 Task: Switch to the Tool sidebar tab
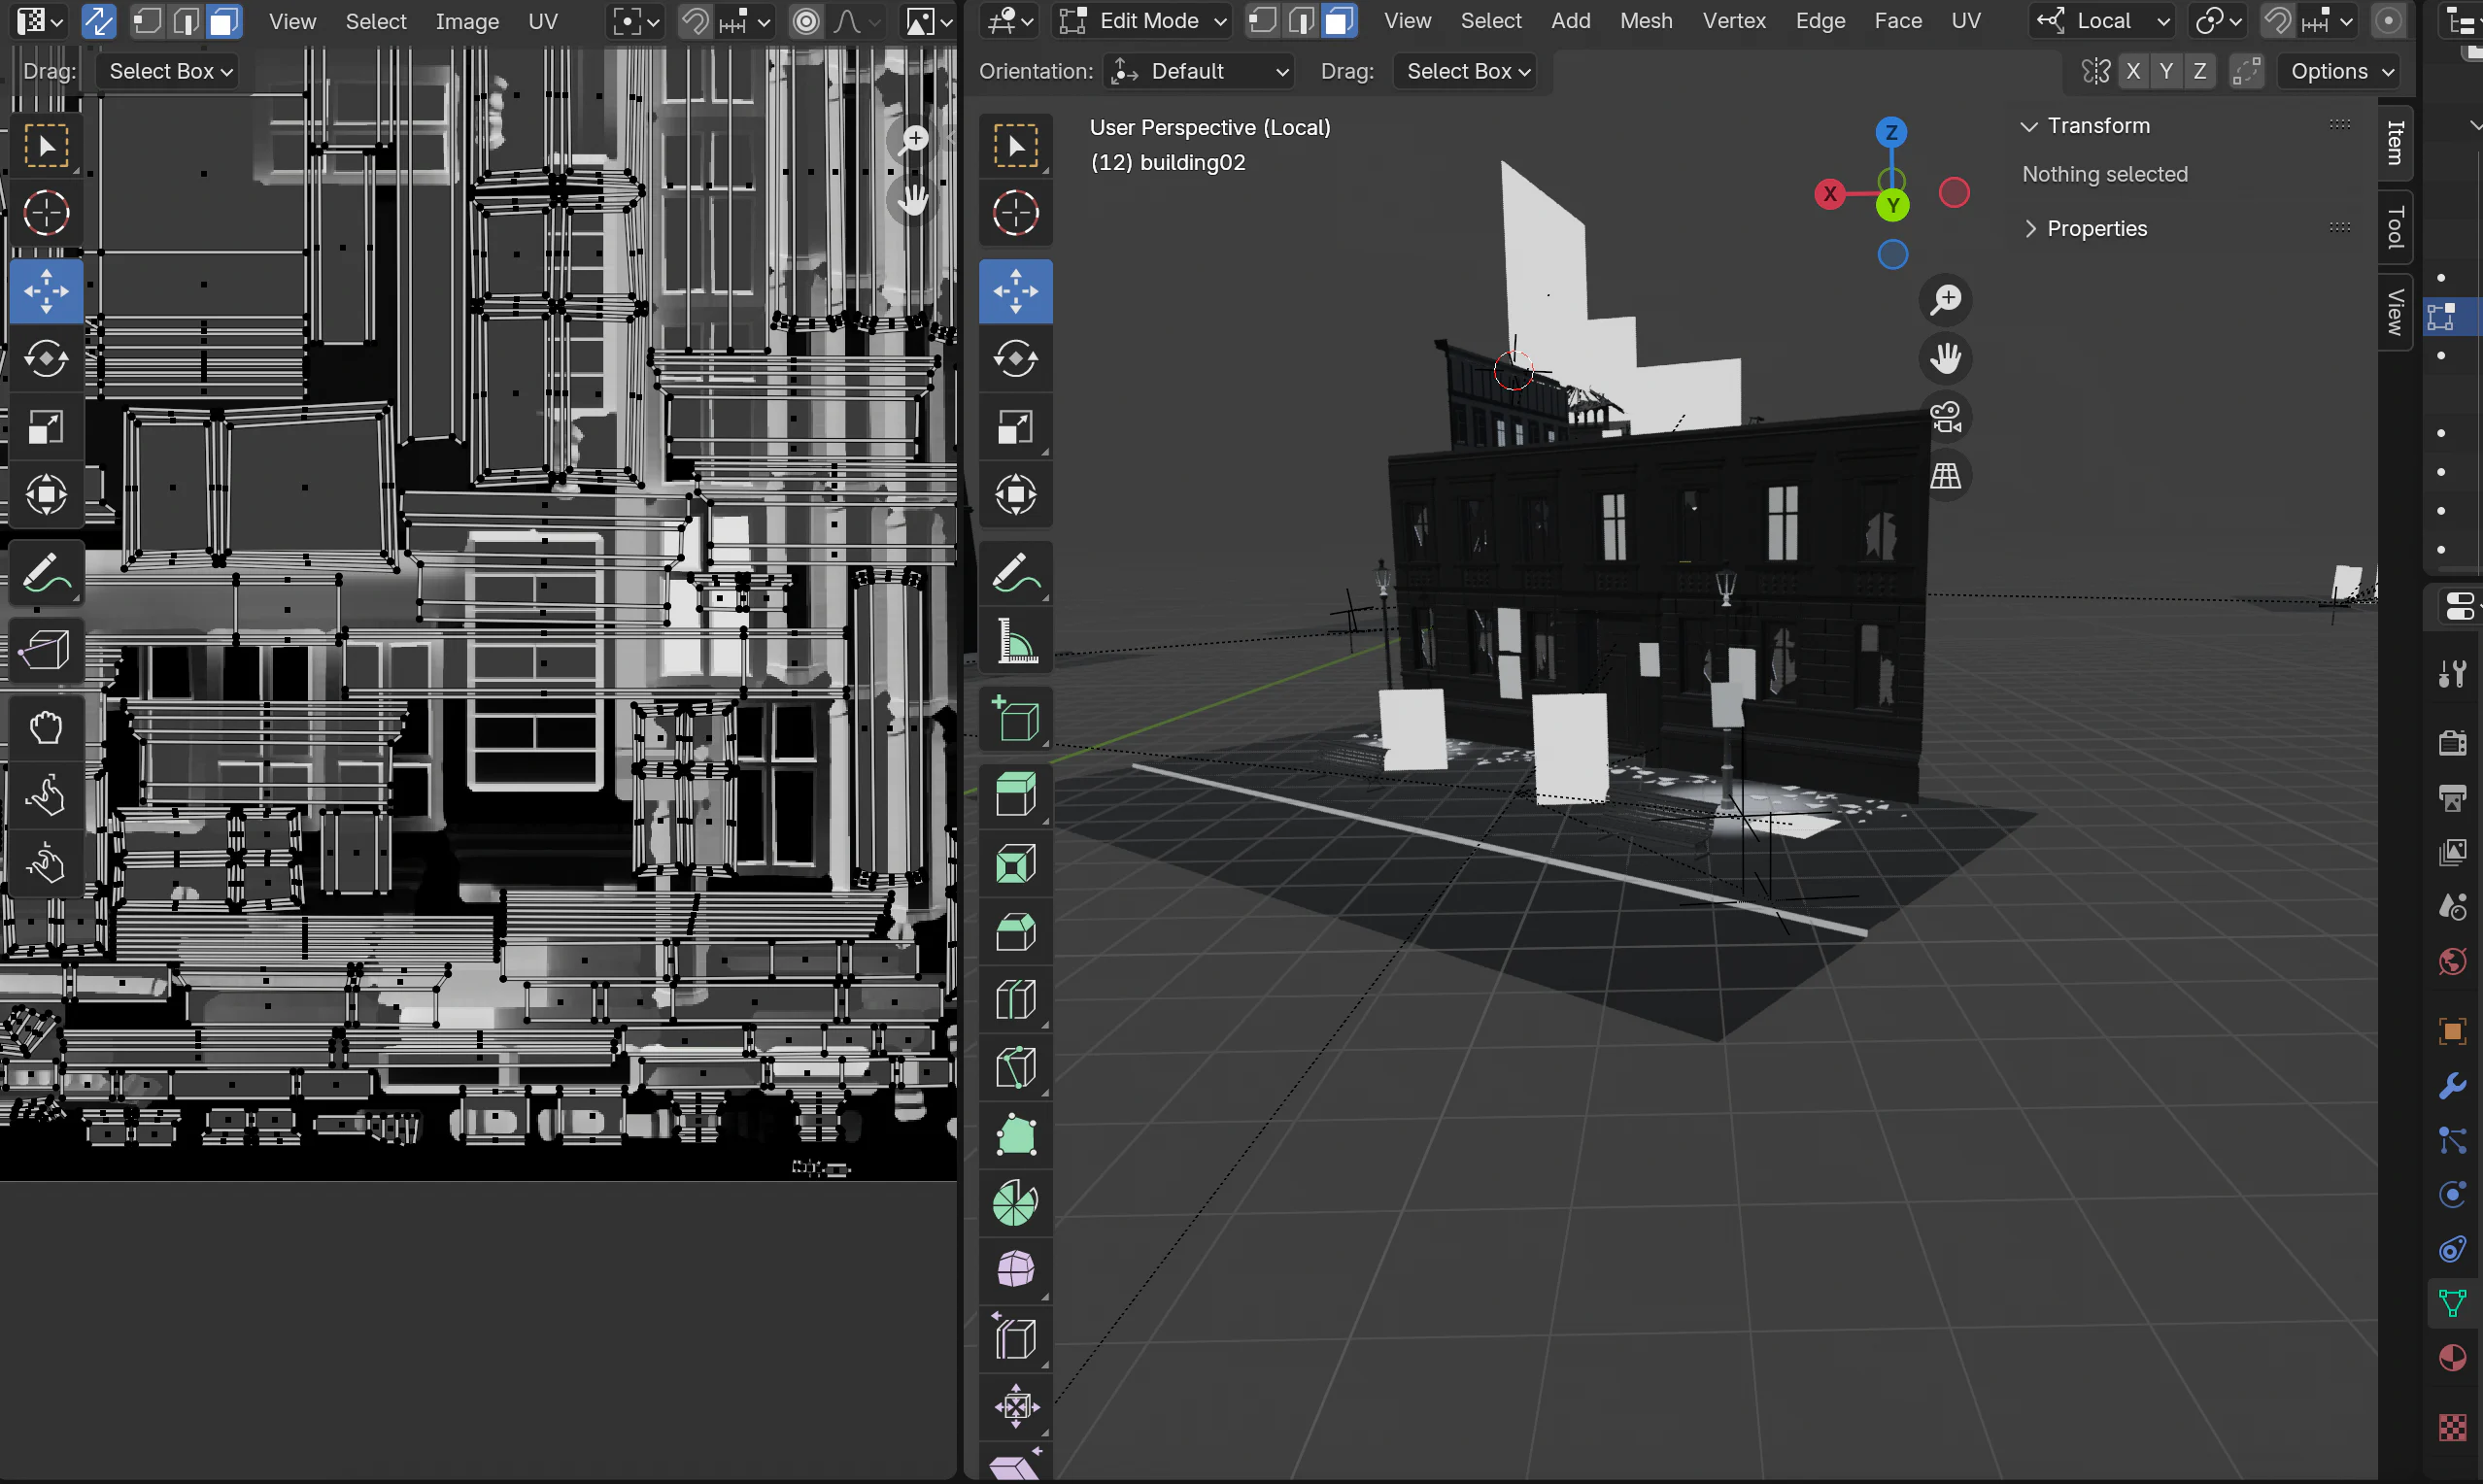2395,228
